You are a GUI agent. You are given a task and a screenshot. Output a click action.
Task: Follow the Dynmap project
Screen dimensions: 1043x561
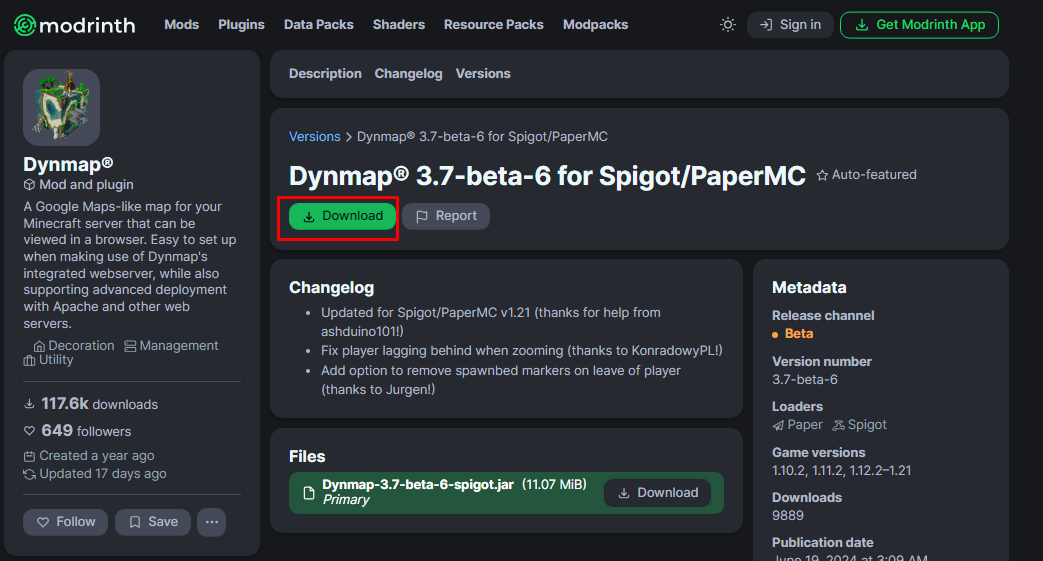click(65, 522)
